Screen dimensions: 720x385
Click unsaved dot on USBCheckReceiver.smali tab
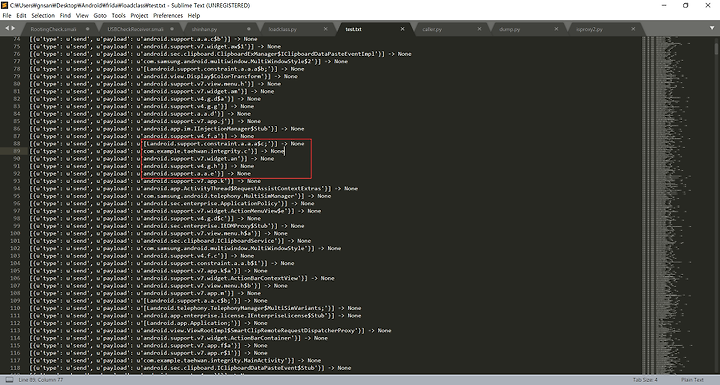pos(172,29)
